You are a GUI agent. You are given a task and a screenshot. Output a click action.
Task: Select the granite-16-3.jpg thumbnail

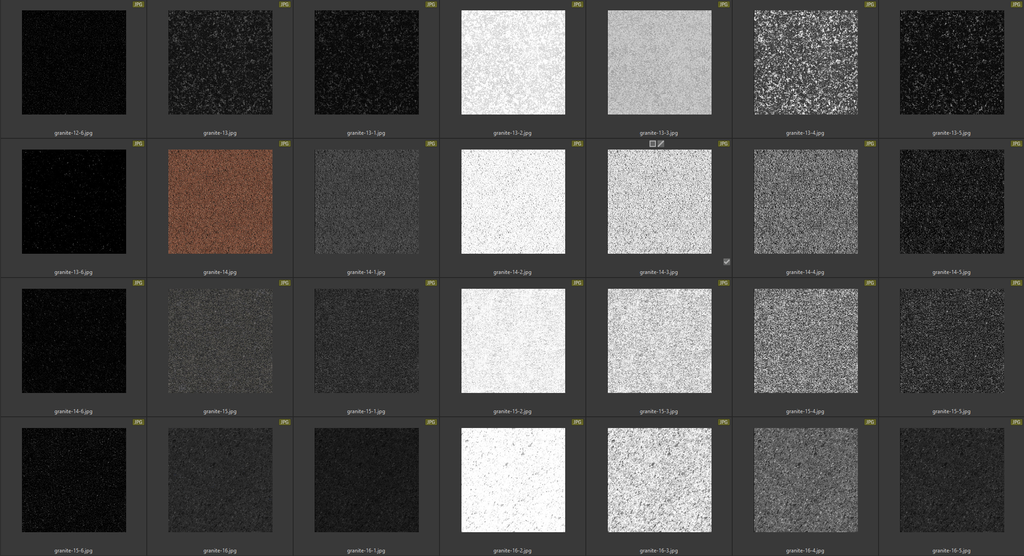point(659,480)
